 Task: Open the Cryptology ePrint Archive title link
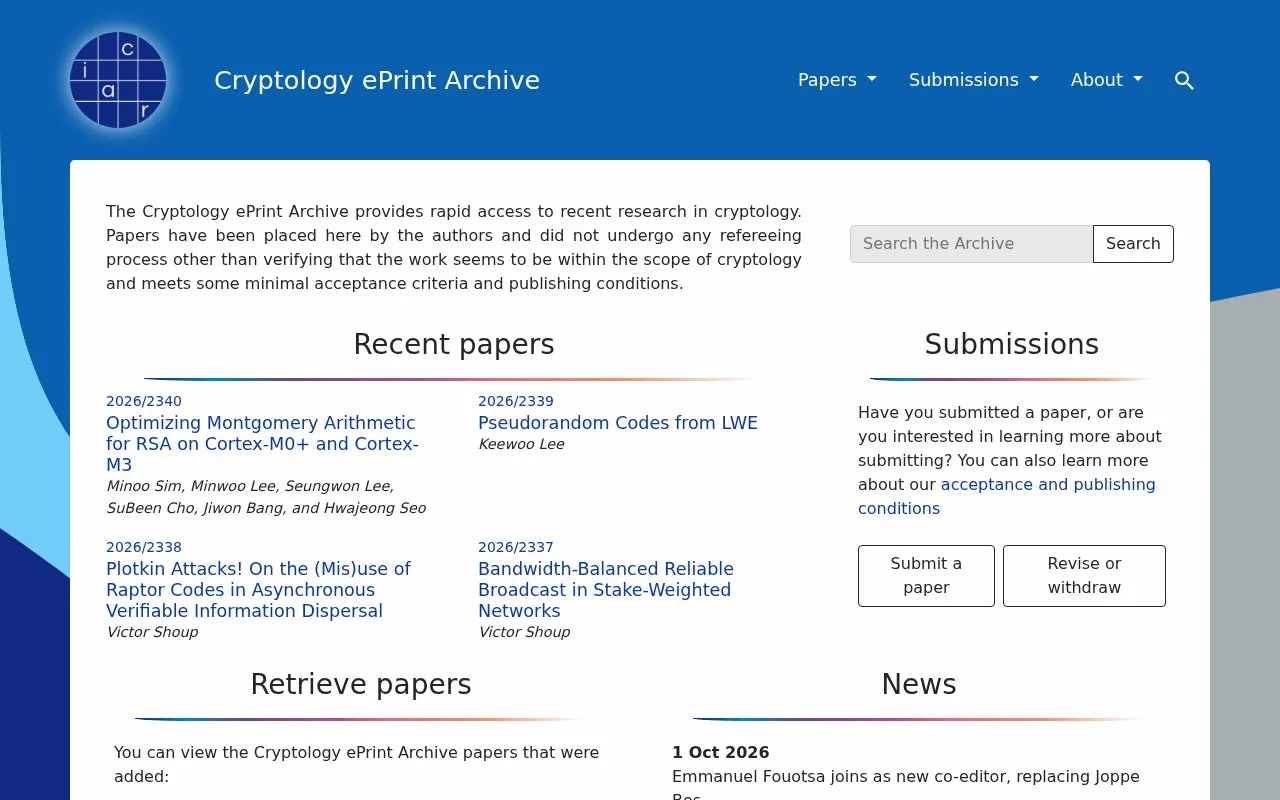click(x=377, y=80)
